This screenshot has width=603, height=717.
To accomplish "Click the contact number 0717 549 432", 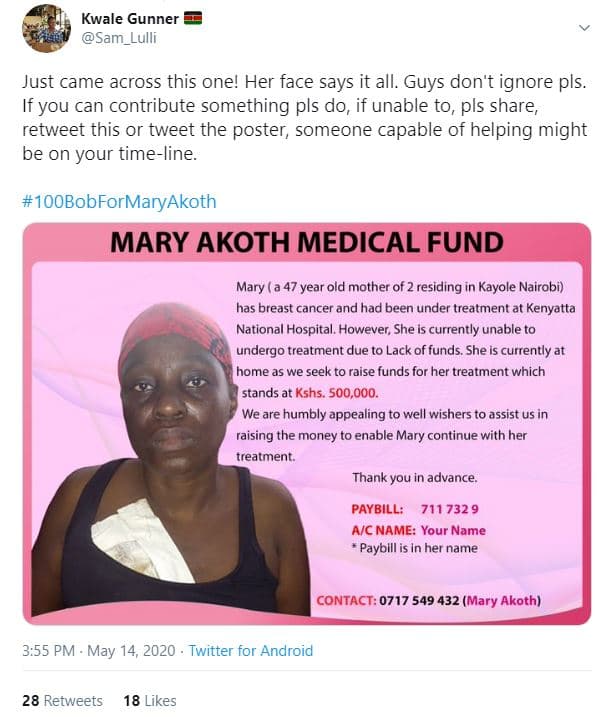I will pyautogui.click(x=418, y=600).
